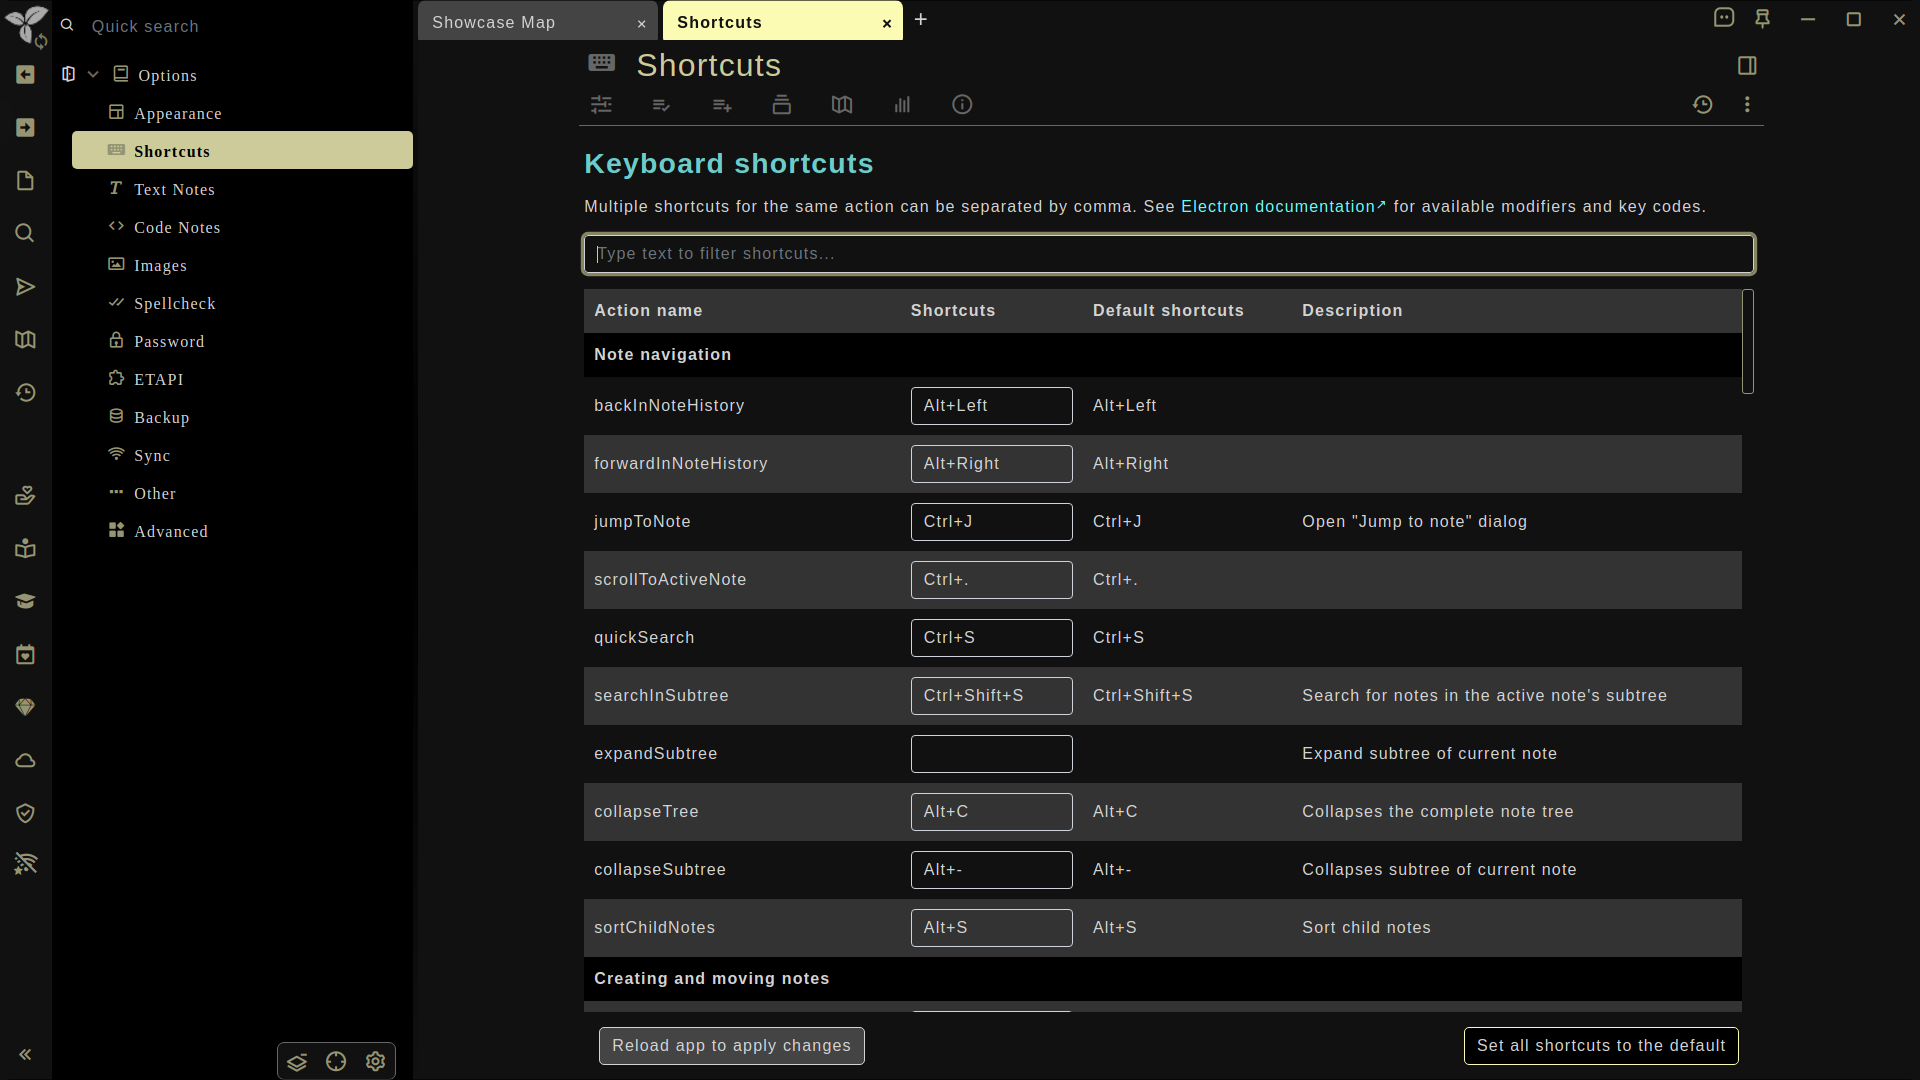1920x1080 pixels.
Task: Edit the backInNoteHistory shortcut field
Action: click(x=991, y=406)
